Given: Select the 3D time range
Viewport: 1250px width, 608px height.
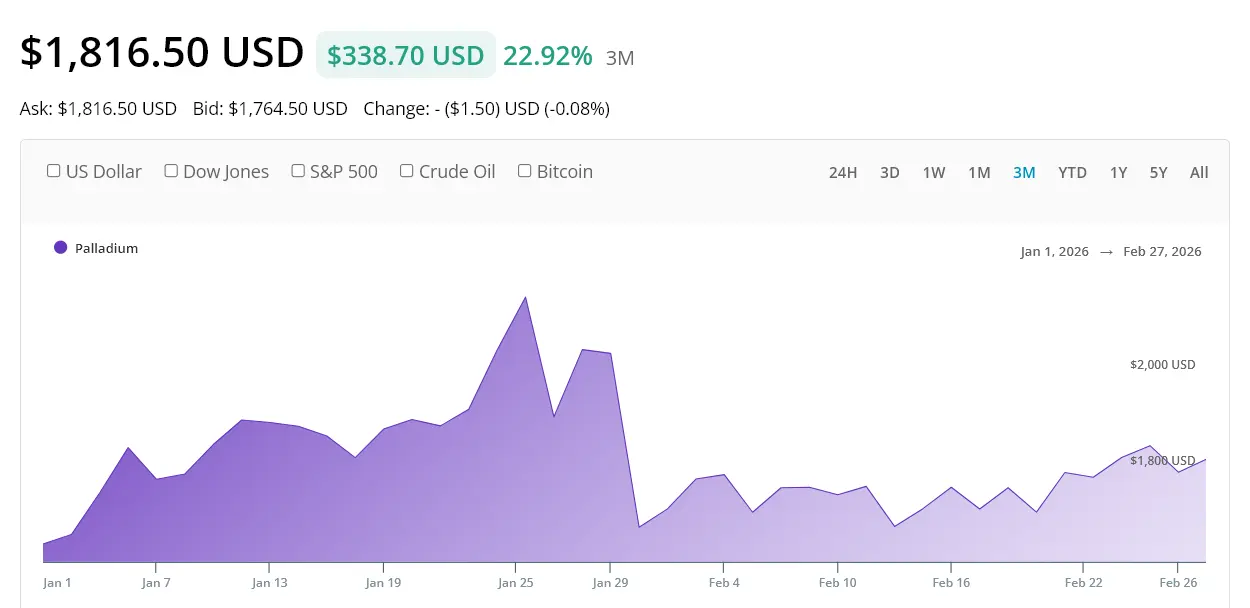Looking at the screenshot, I should tap(890, 172).
